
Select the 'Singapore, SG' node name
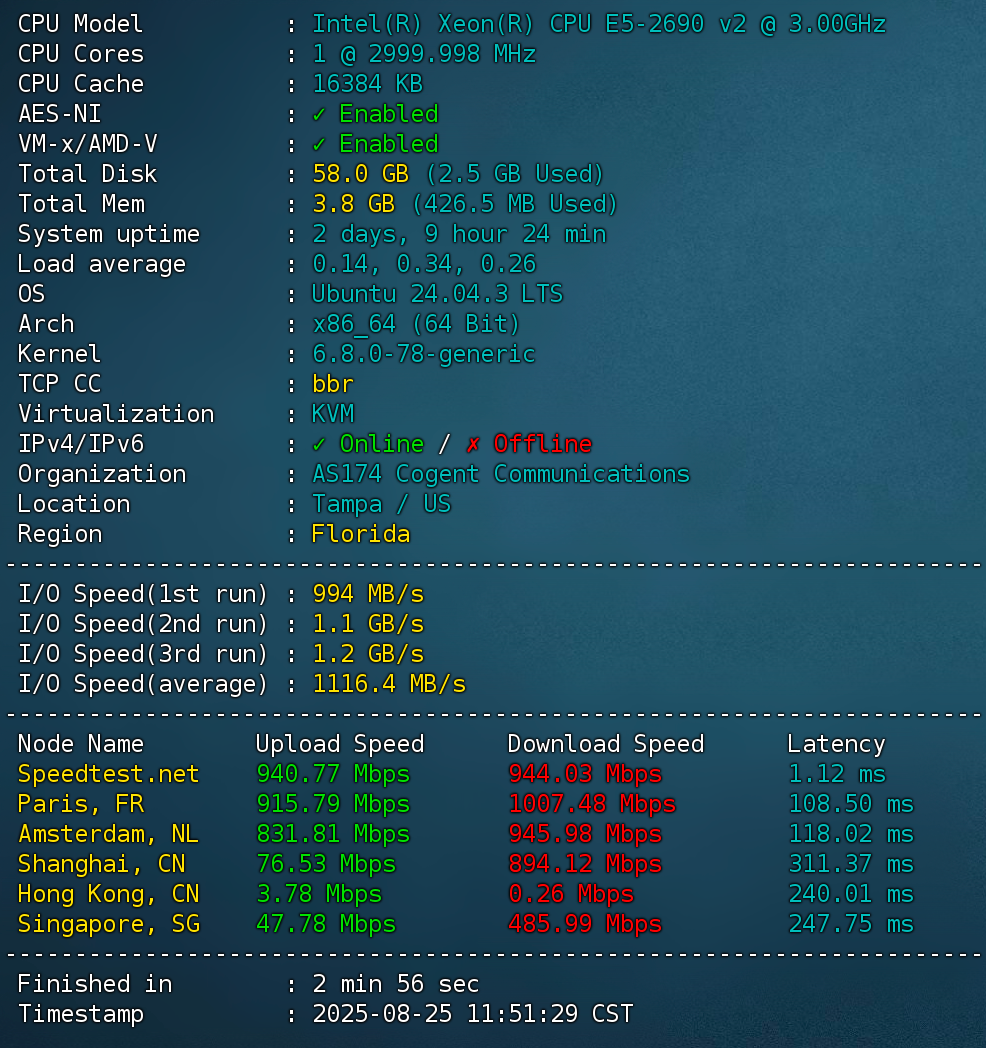point(108,924)
